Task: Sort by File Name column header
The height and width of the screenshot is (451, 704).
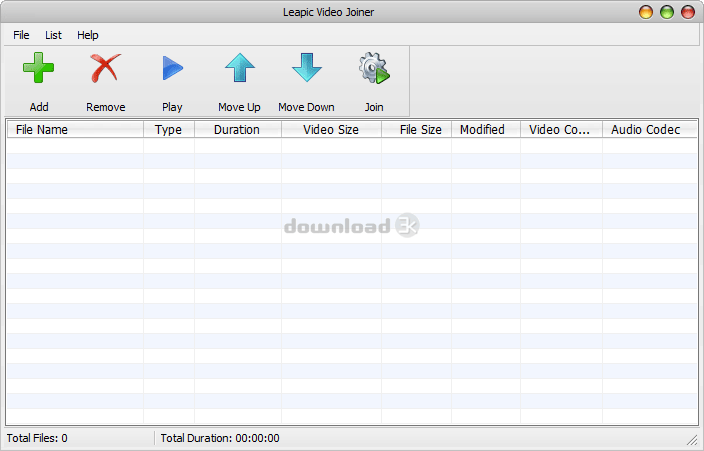Action: coord(75,130)
